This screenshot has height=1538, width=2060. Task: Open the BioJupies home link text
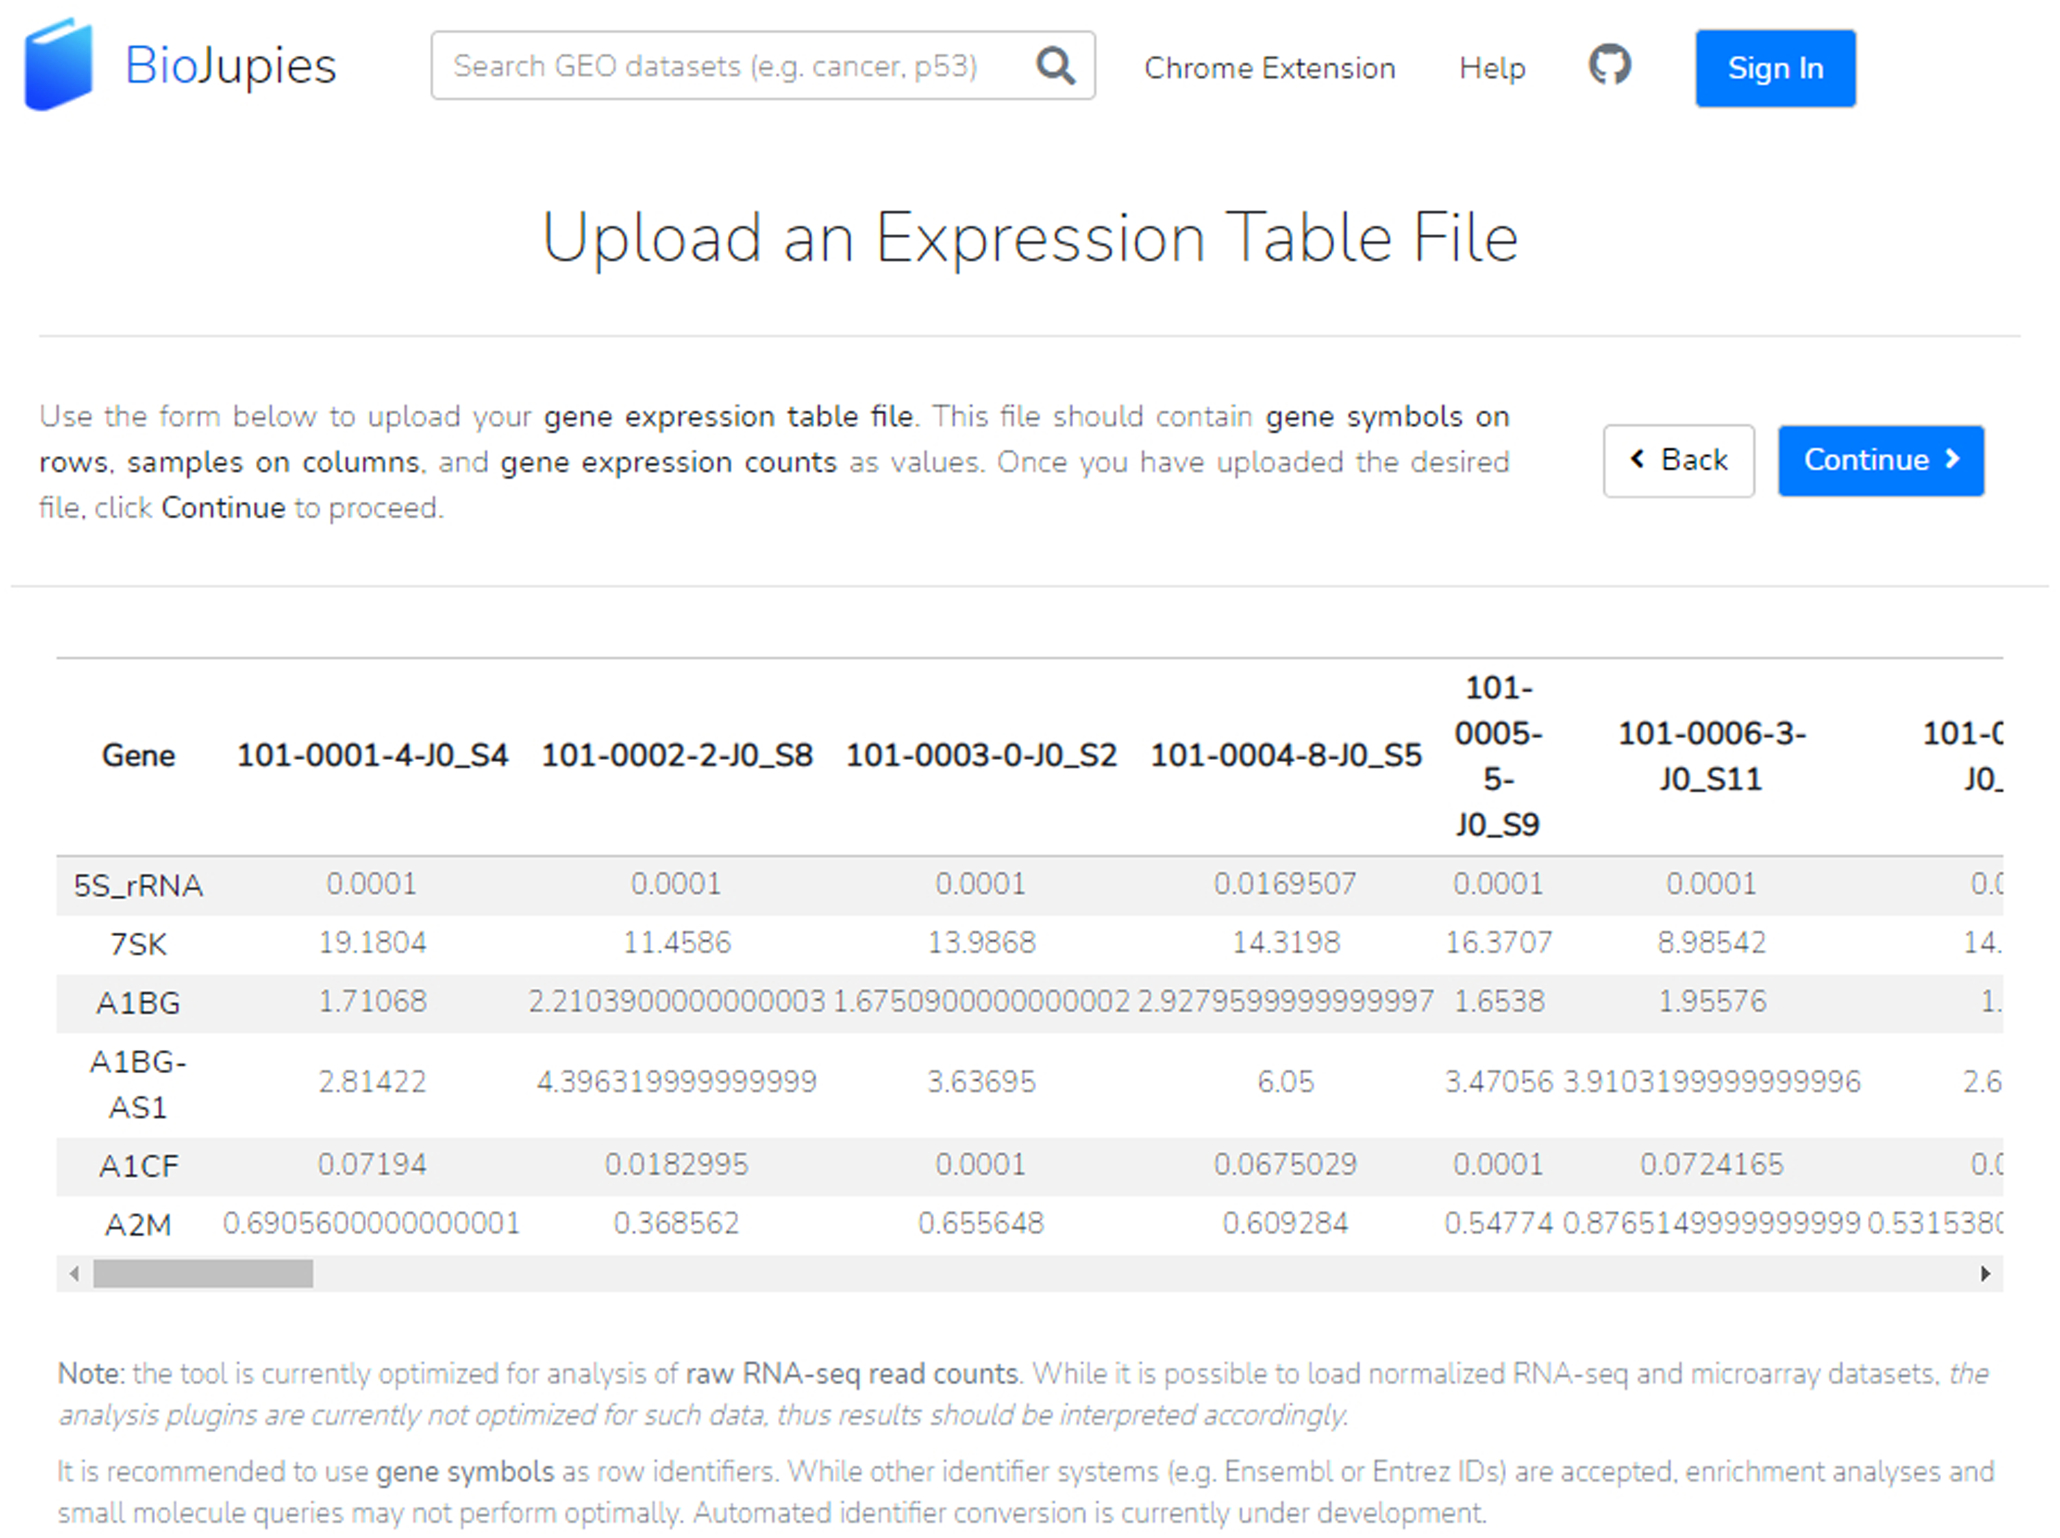pos(230,66)
